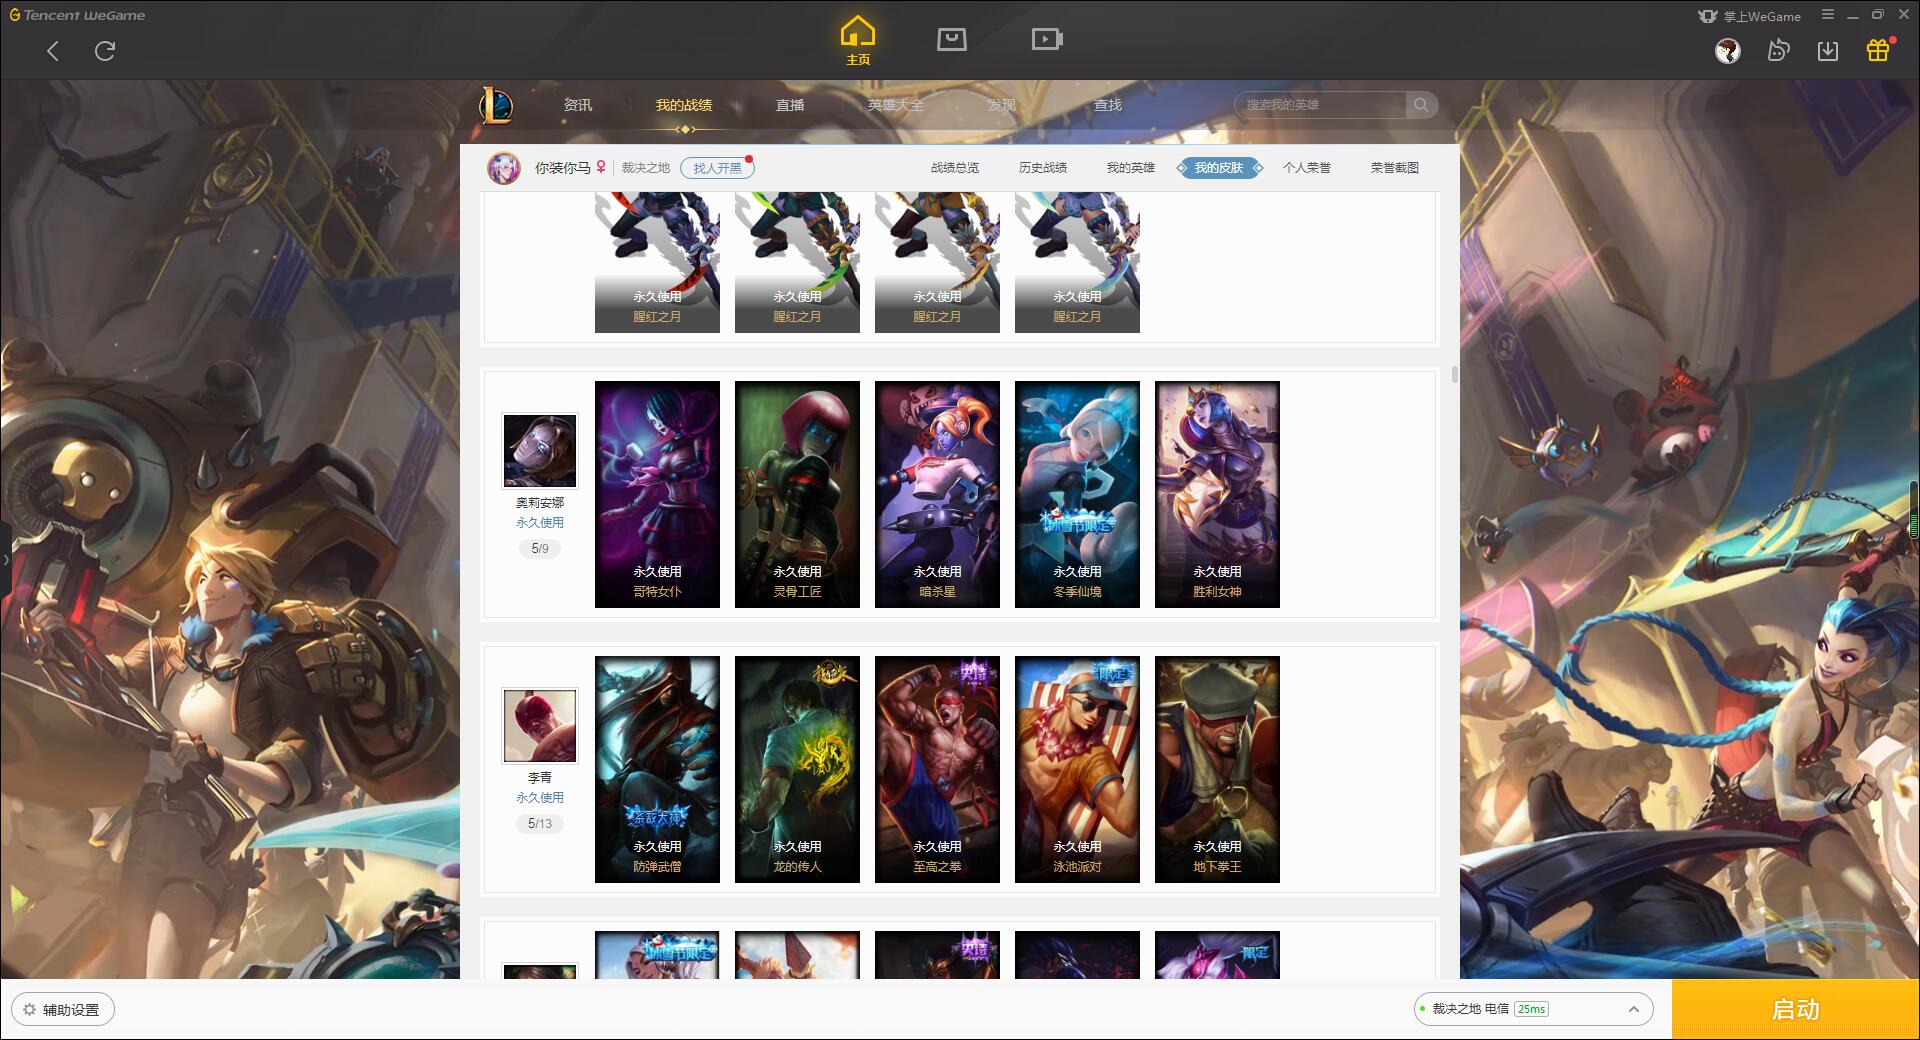The width and height of the screenshot is (1920, 1040).
Task: Open the game store icon in top bar
Action: pyautogui.click(x=951, y=40)
